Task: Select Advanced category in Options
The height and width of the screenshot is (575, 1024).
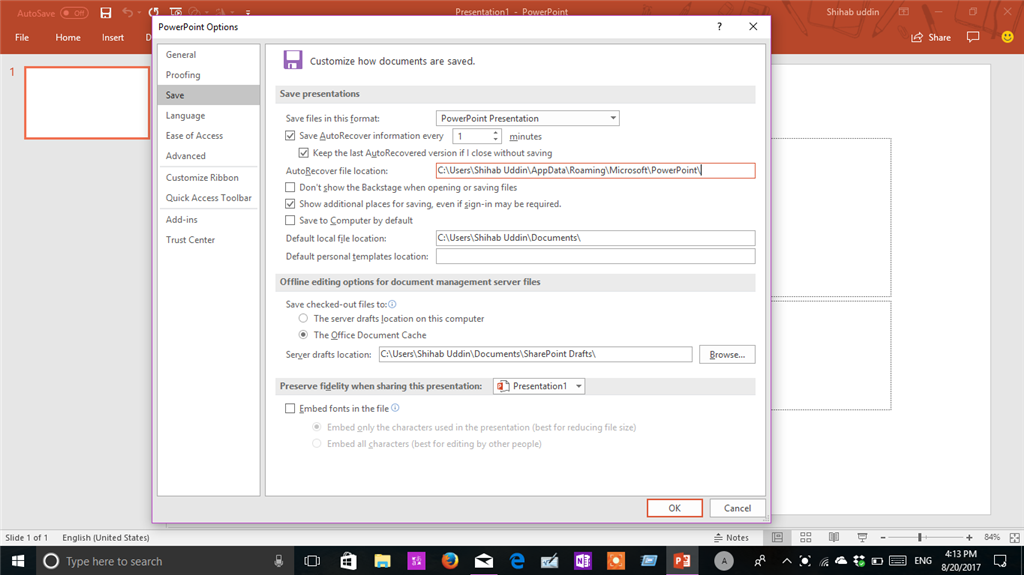Action: (208, 156)
